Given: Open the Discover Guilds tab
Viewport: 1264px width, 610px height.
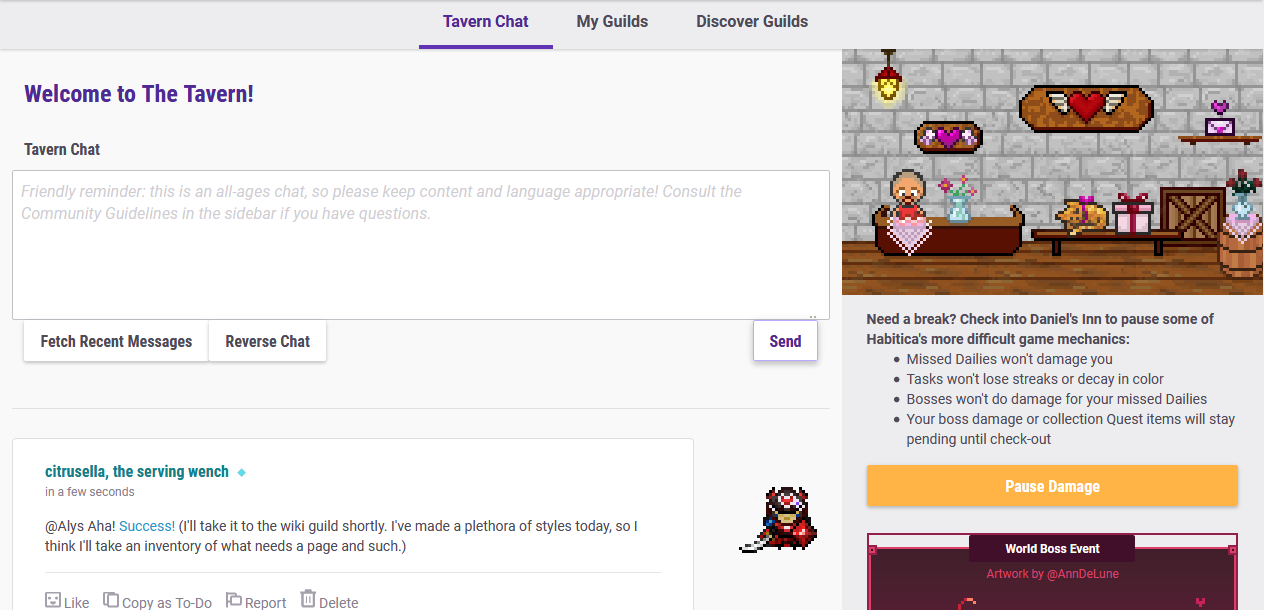Looking at the screenshot, I should [752, 22].
